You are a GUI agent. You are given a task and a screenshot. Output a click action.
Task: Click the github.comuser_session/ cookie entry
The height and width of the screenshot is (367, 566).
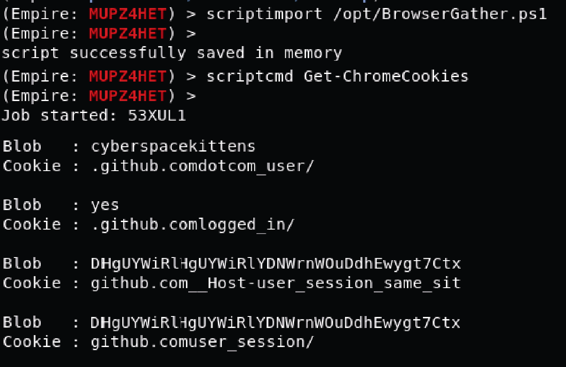[203, 342]
